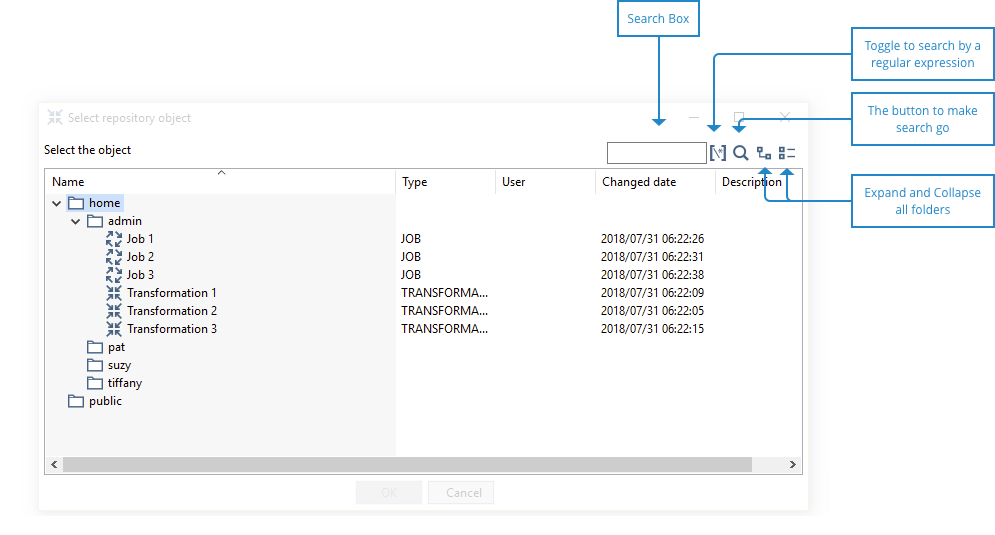This screenshot has height=535, width=995.
Task: Select the admin folder icon
Action: point(95,221)
